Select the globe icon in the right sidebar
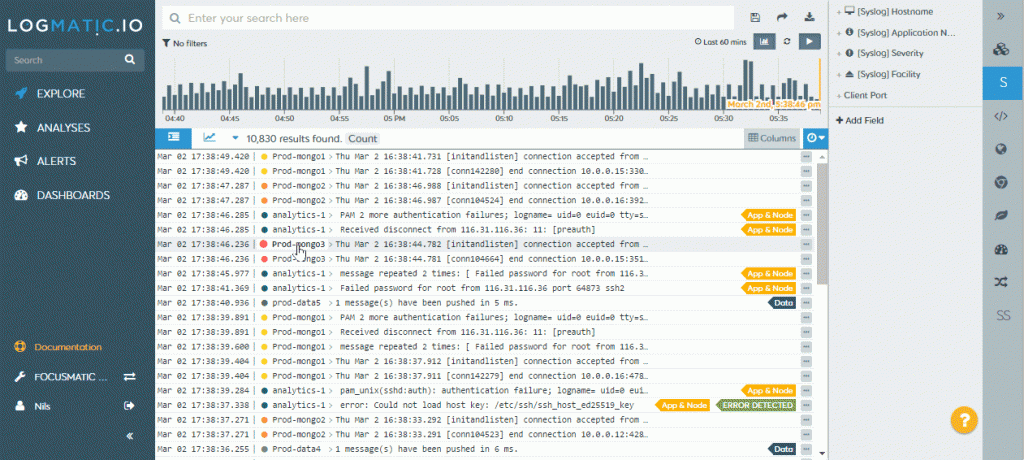Screen dimensions: 1024x460 pyautogui.click(x=1000, y=149)
